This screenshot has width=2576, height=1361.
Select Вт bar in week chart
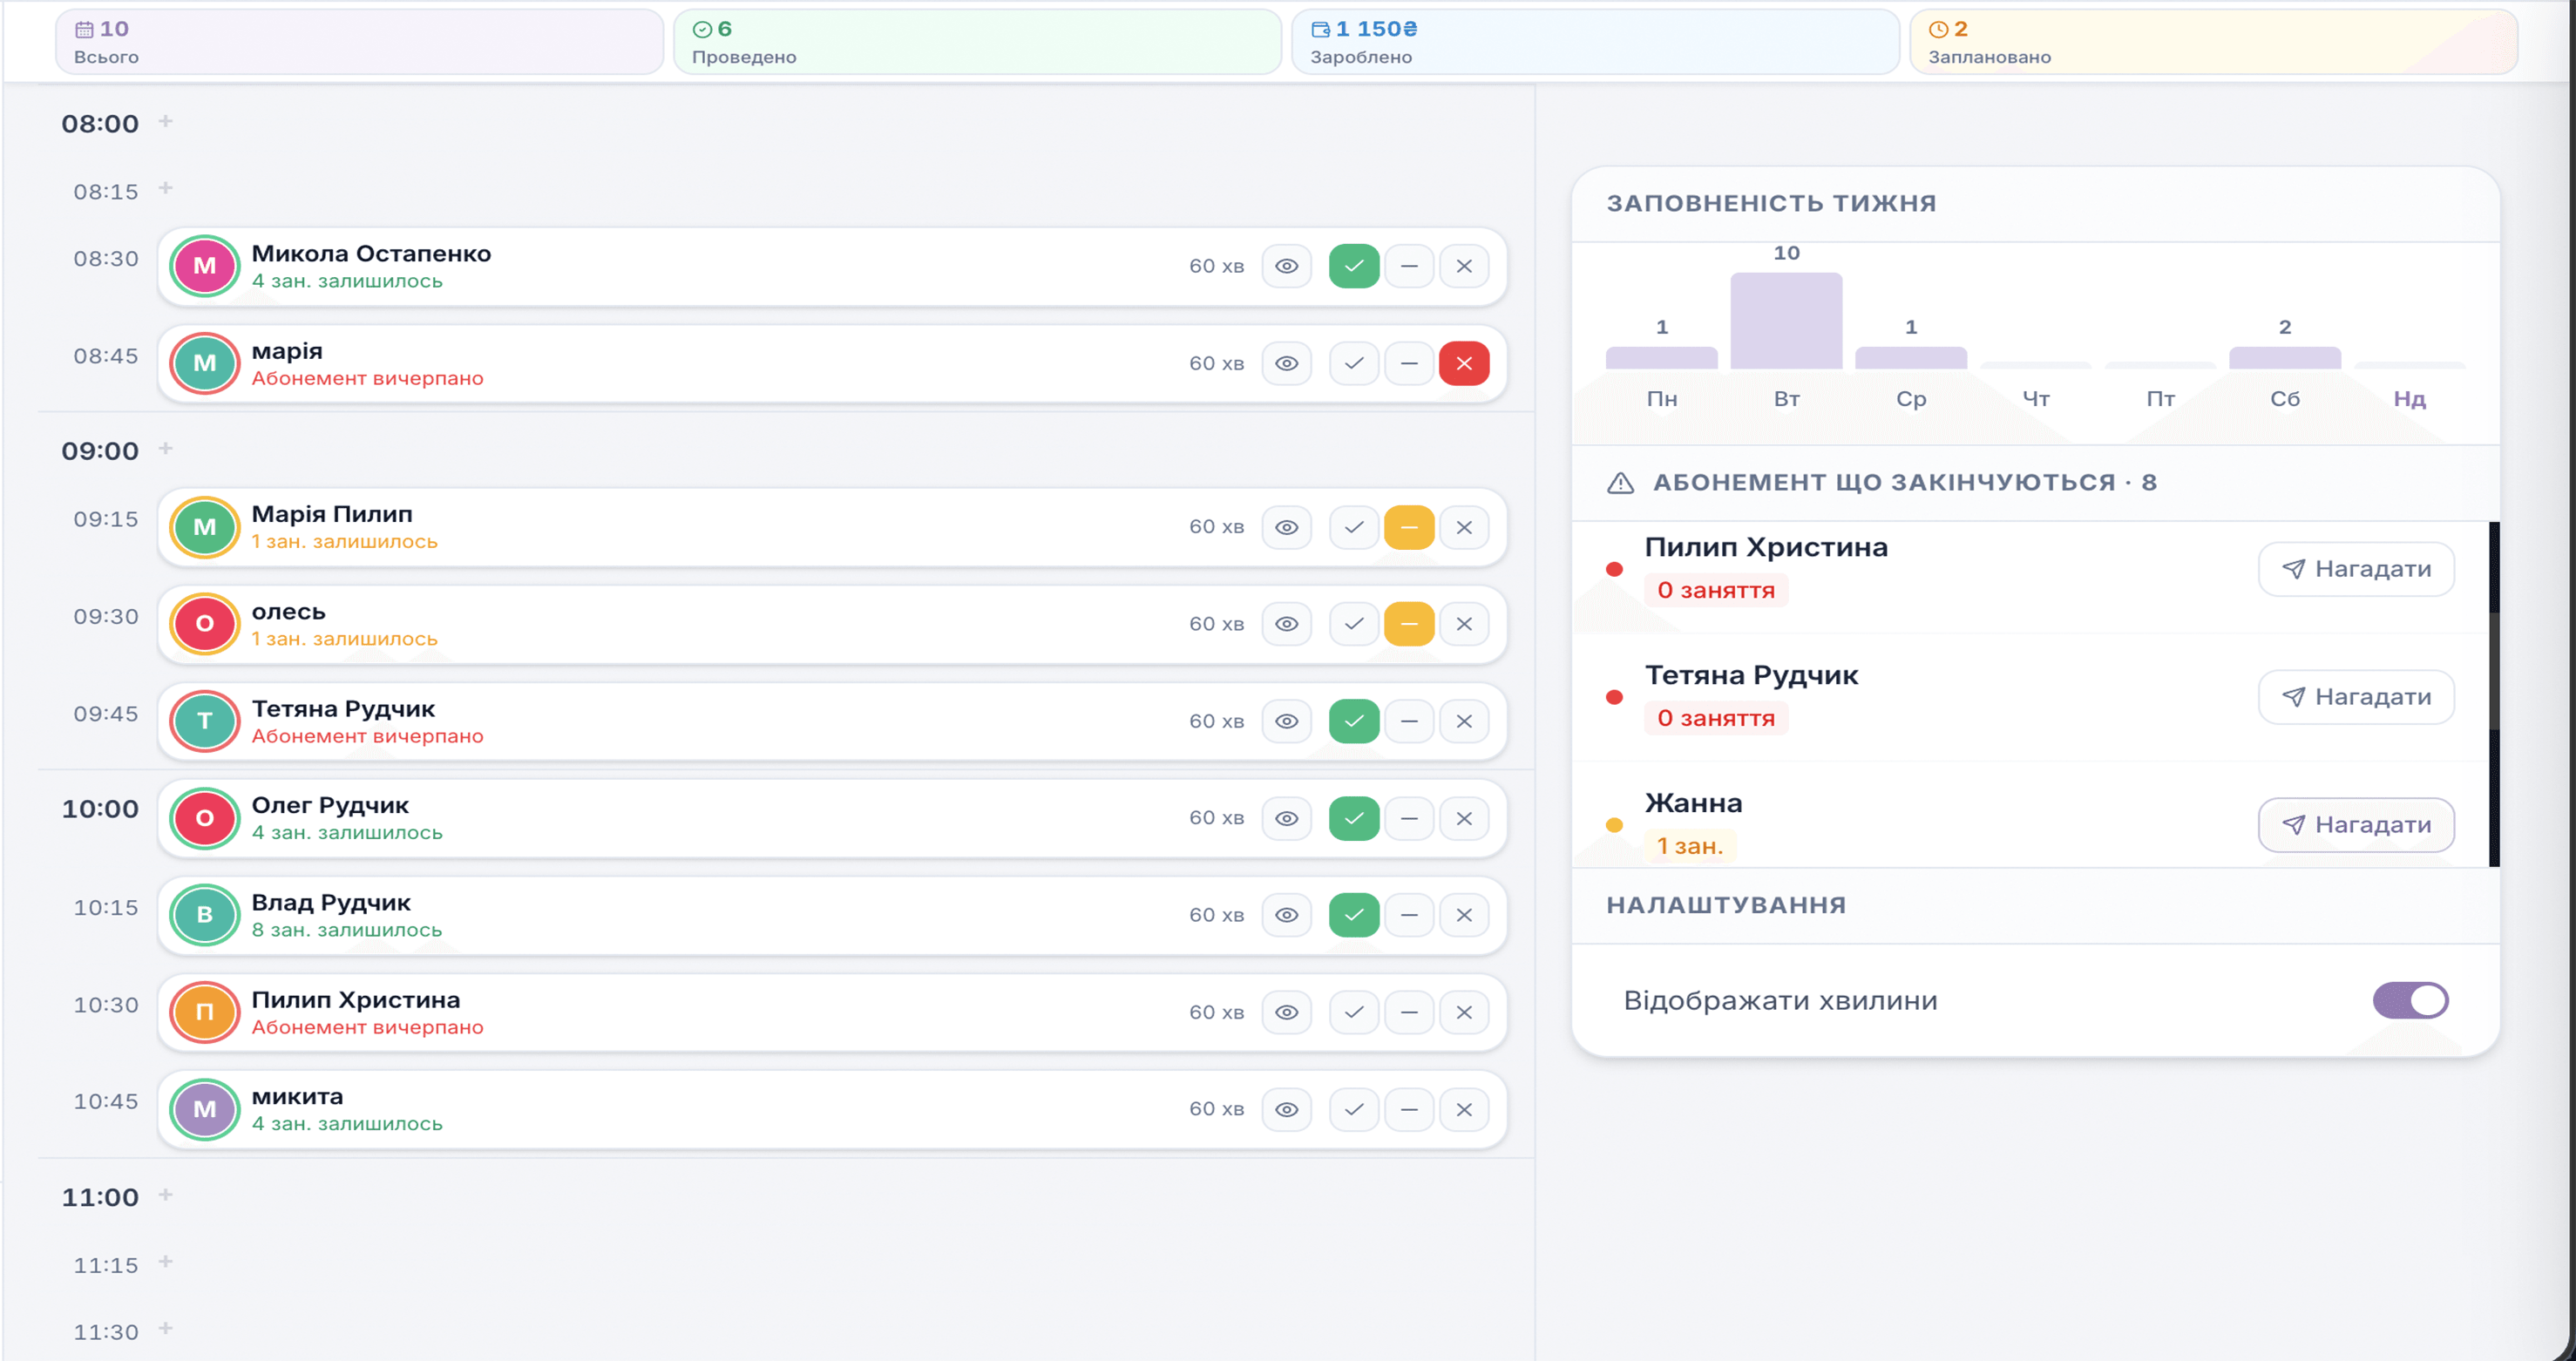point(1786,321)
